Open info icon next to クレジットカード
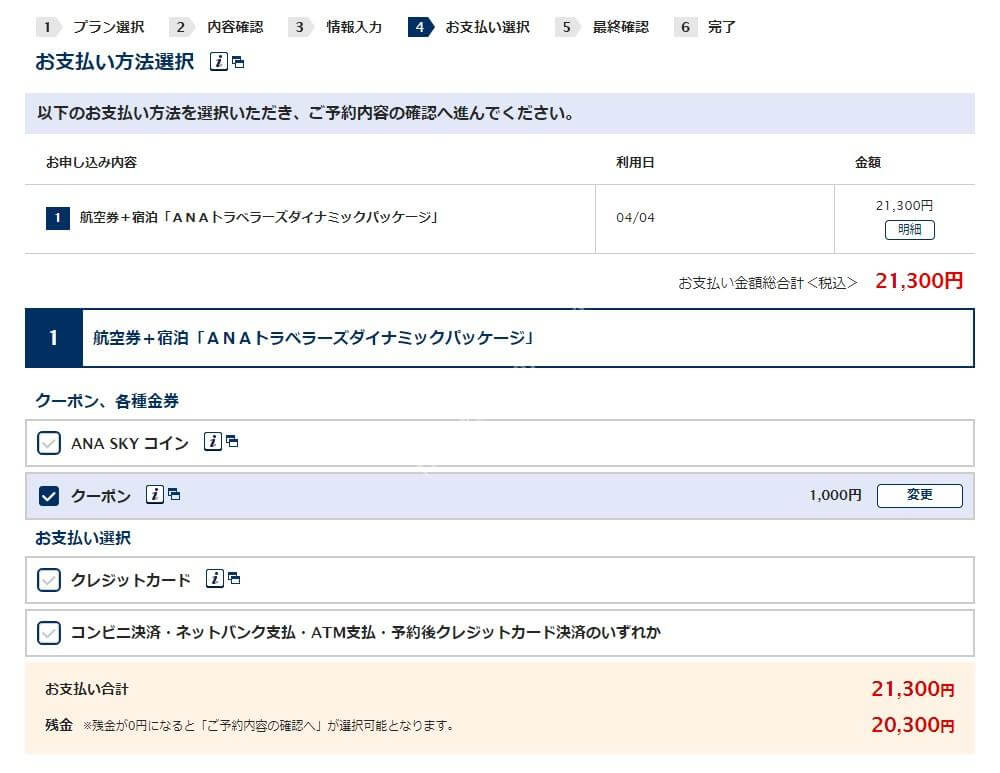Viewport: 1000px width, 773px height. pos(214,578)
